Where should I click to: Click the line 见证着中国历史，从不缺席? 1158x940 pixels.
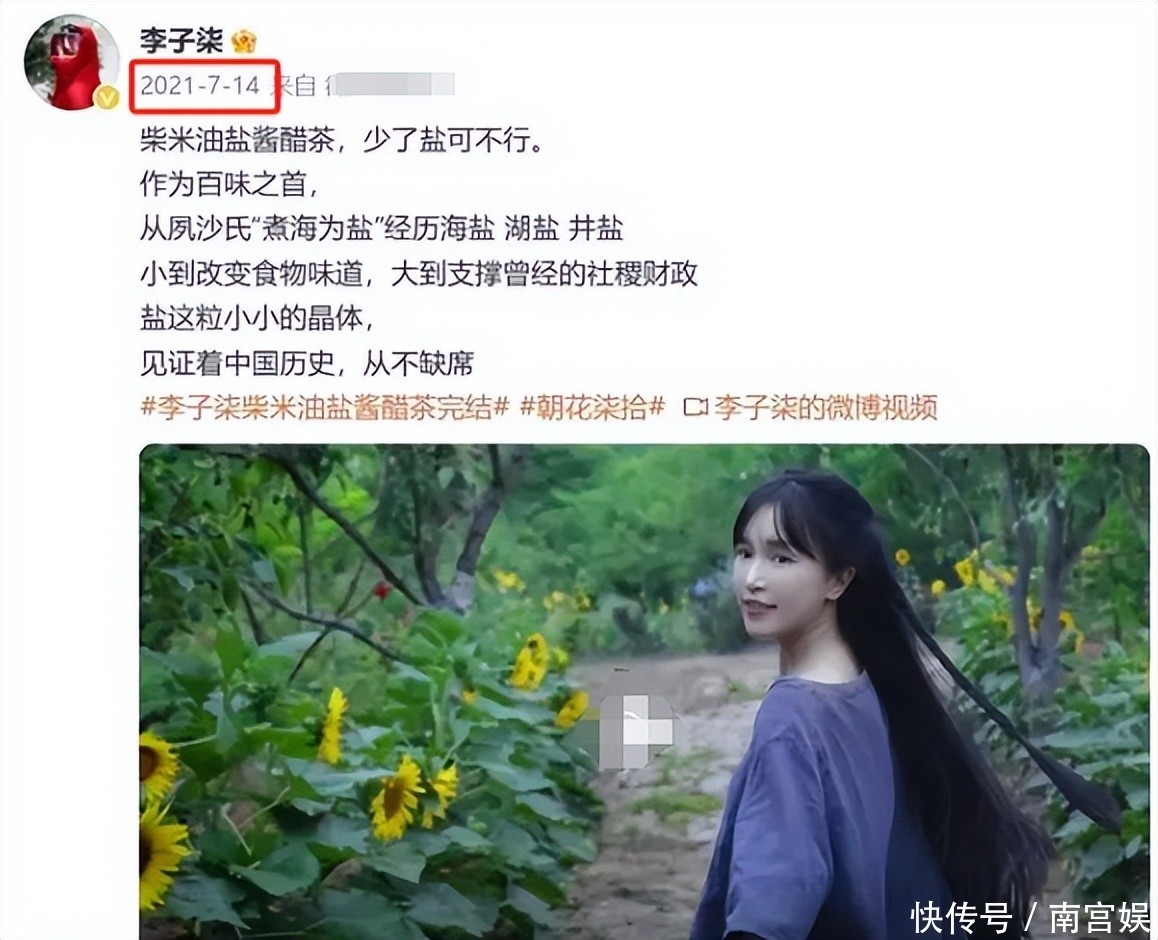pos(306,363)
